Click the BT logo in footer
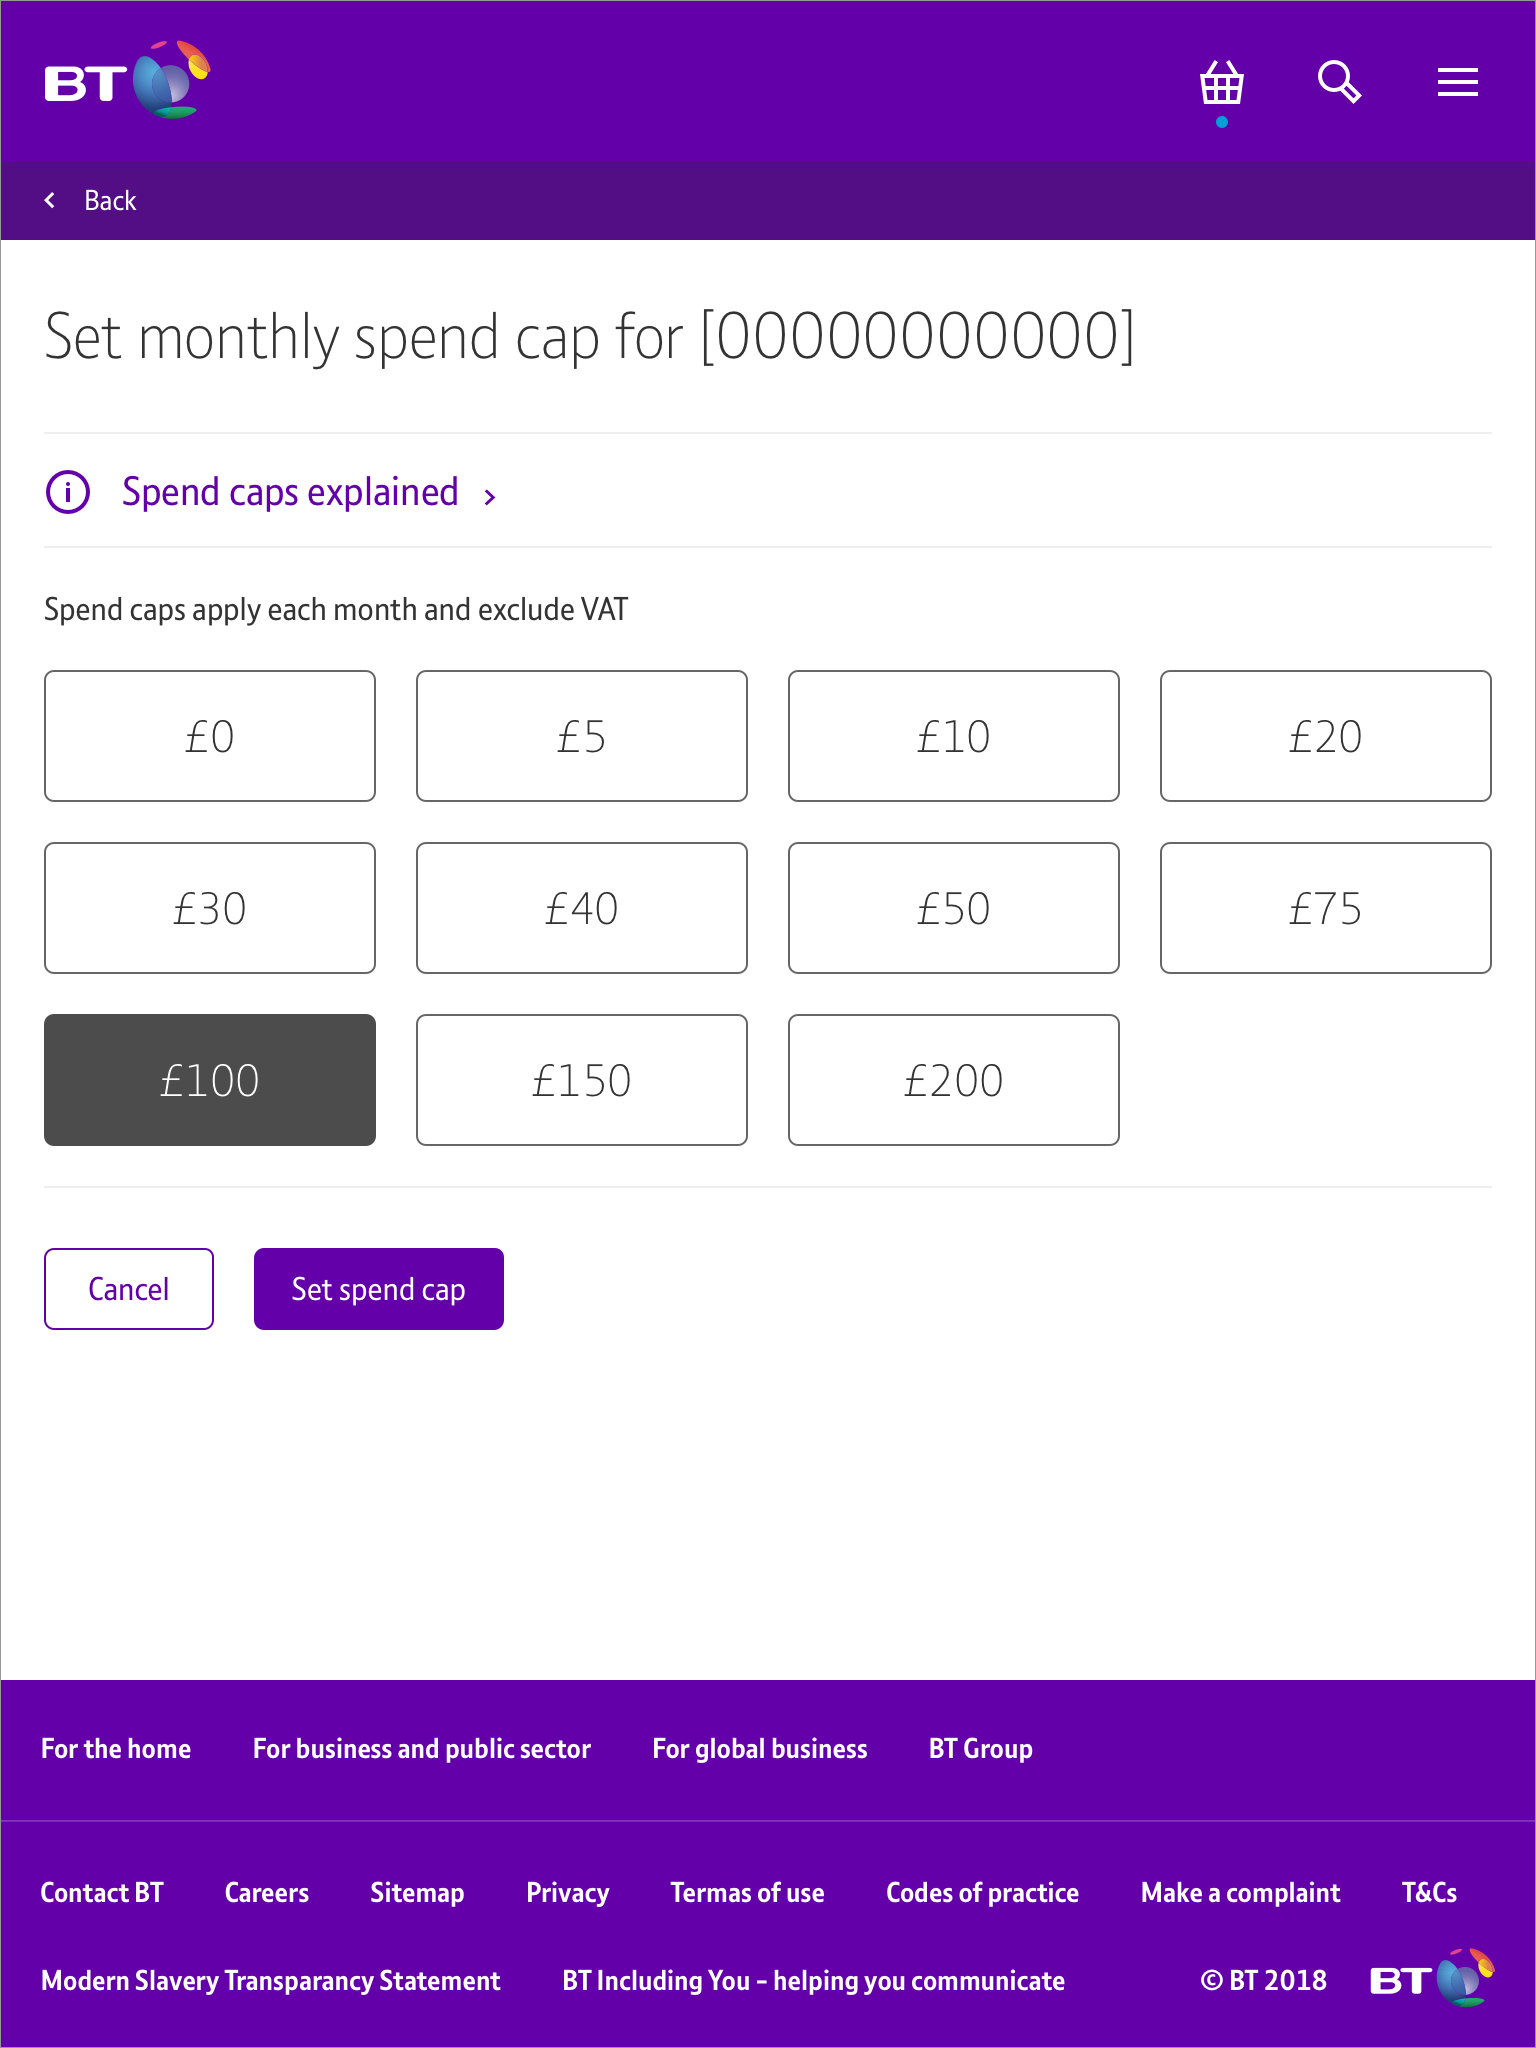Screen dimensions: 1536x2048 (x=1431, y=1978)
